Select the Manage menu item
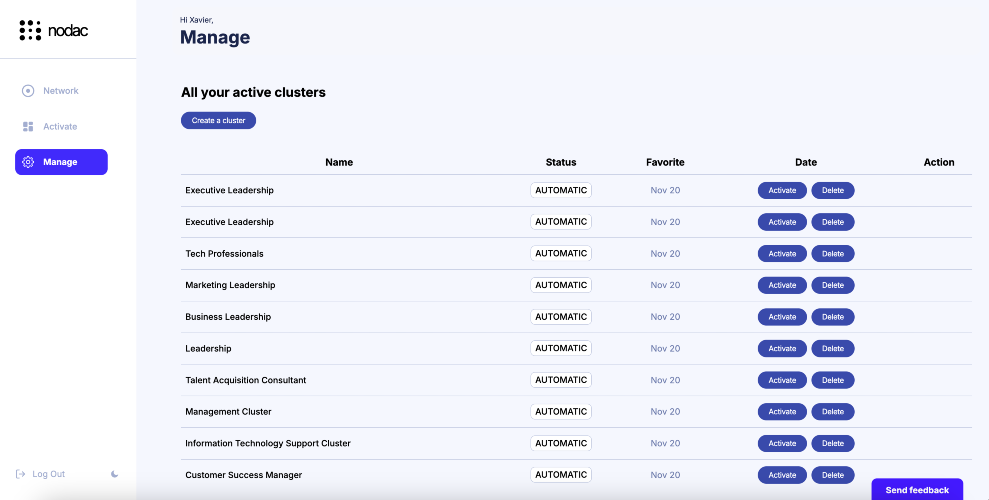 coord(61,162)
